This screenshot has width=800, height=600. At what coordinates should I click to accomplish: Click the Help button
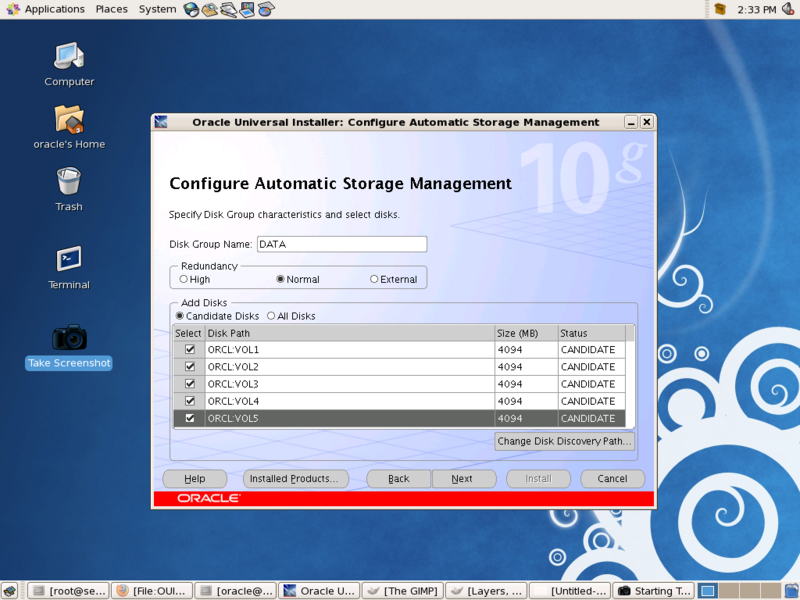(x=194, y=479)
